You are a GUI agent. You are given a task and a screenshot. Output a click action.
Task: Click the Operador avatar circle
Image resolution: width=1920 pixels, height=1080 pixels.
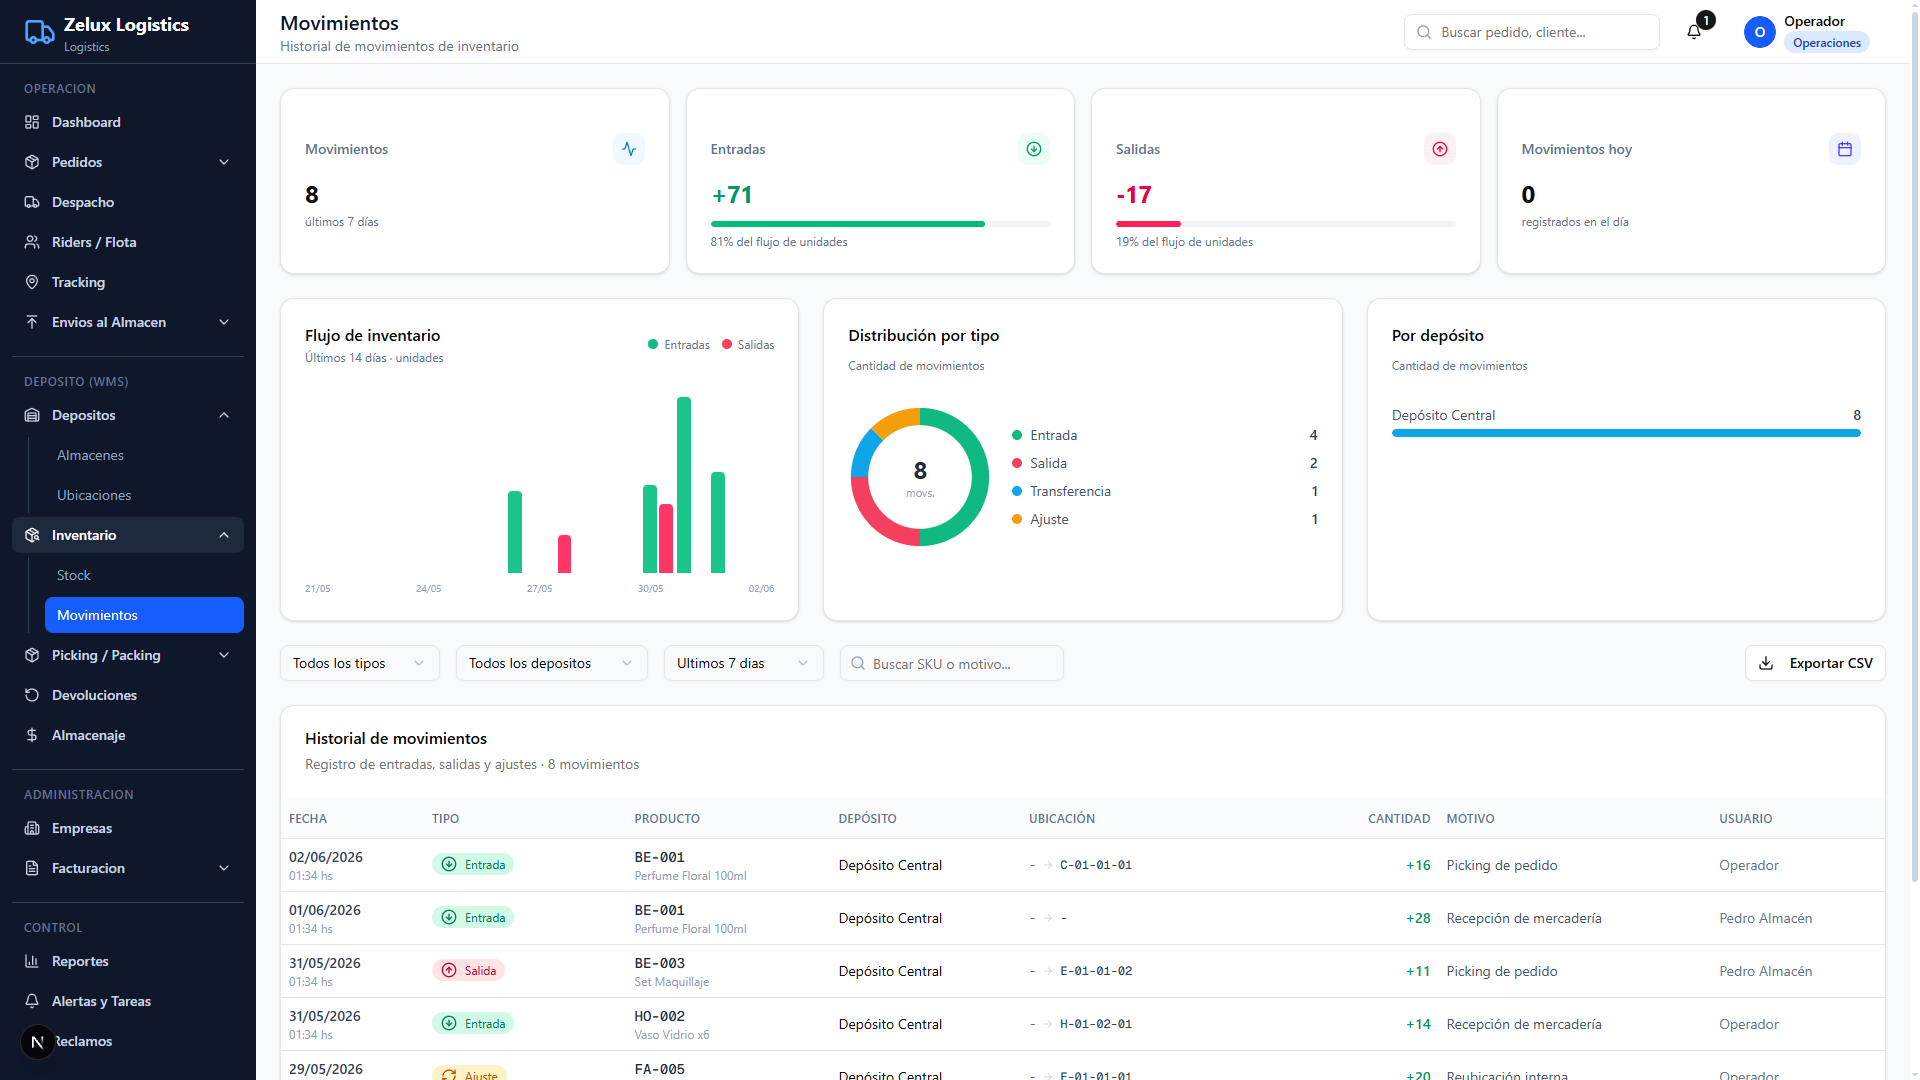pyautogui.click(x=1759, y=32)
